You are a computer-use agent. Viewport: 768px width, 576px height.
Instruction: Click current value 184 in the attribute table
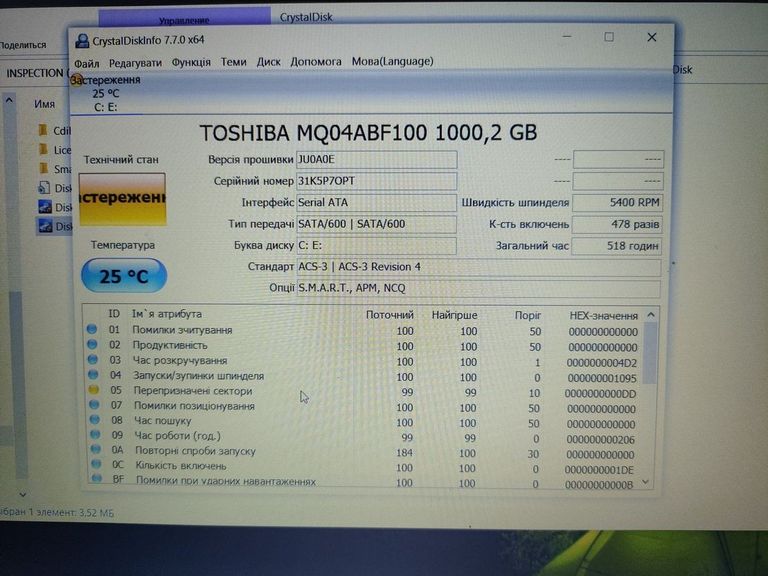tap(404, 453)
